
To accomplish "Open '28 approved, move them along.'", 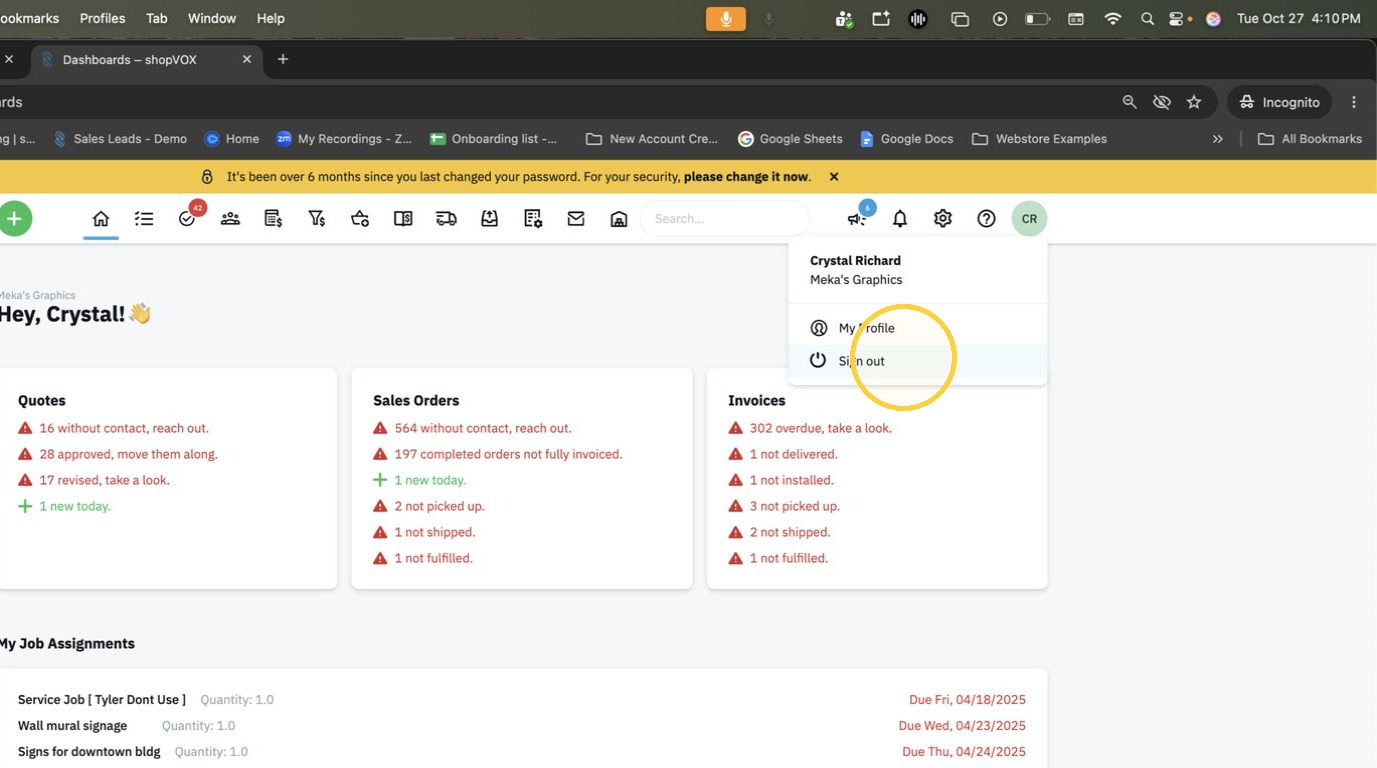I will tap(128, 454).
